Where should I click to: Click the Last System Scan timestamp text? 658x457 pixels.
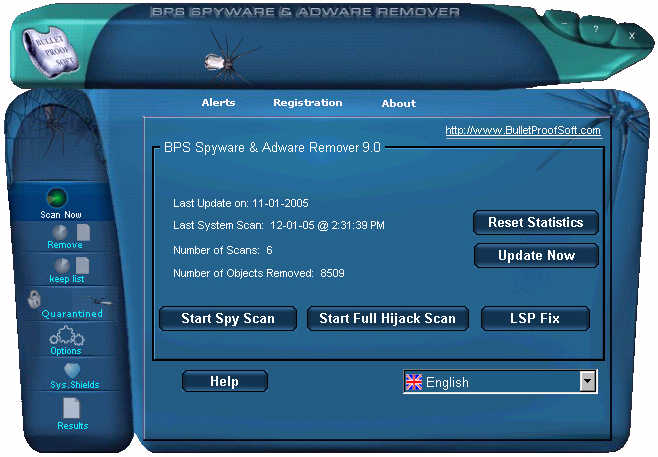[x=279, y=225]
